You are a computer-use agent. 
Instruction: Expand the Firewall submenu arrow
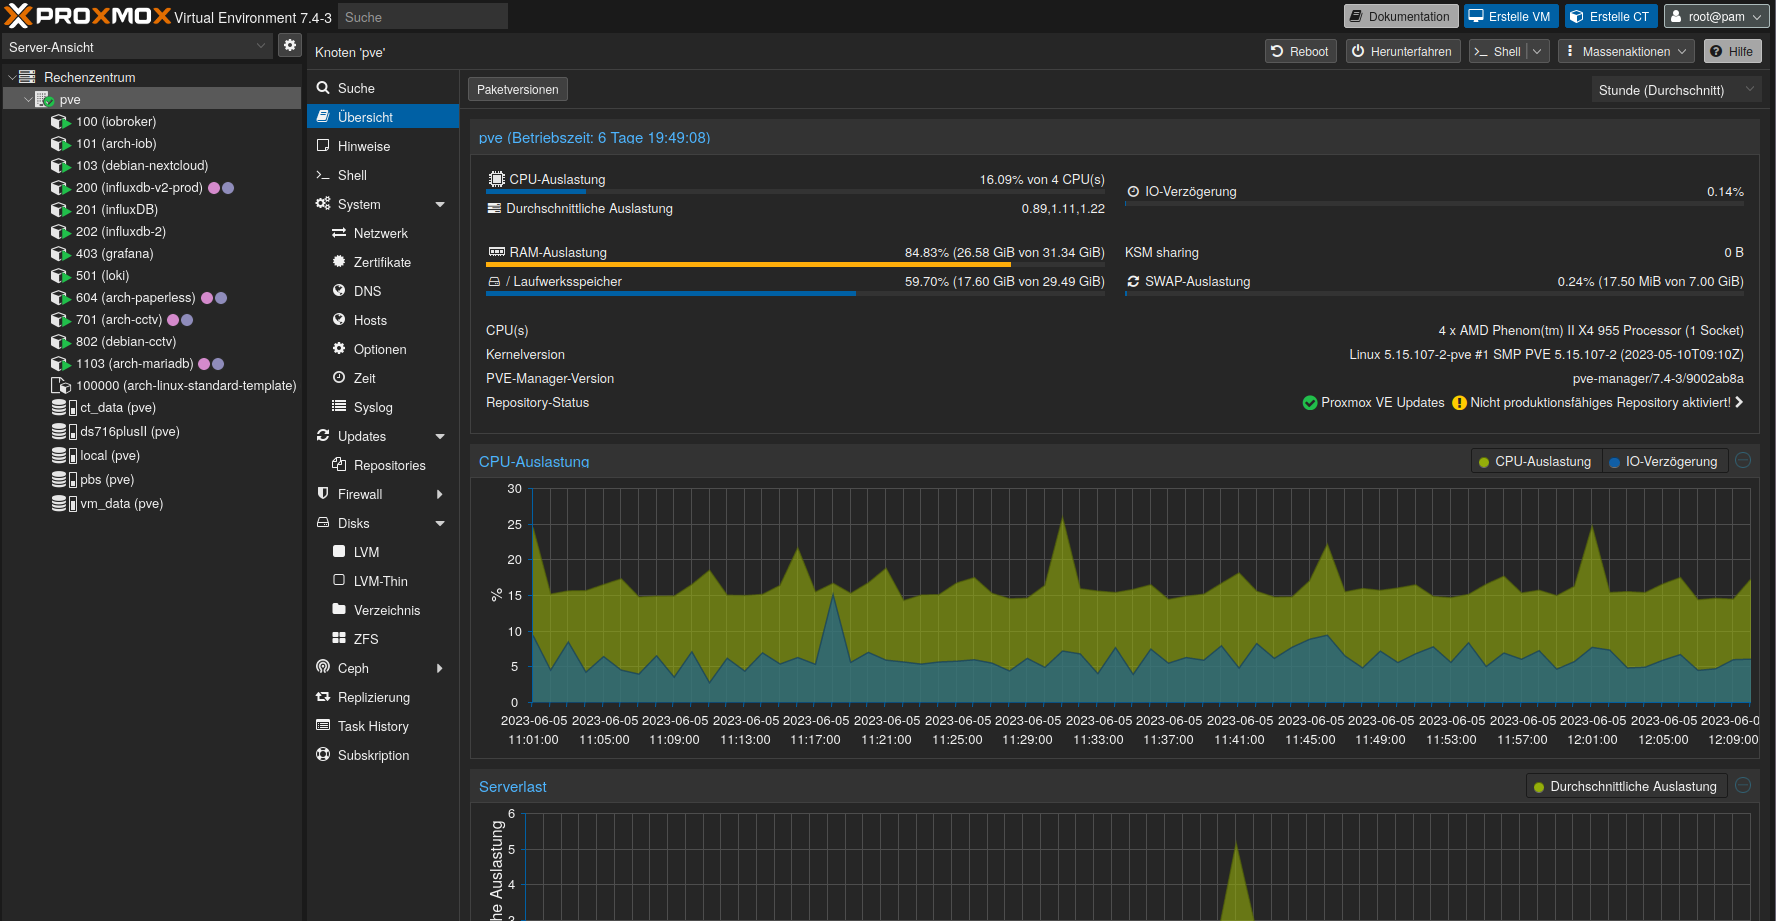pyautogui.click(x=440, y=494)
